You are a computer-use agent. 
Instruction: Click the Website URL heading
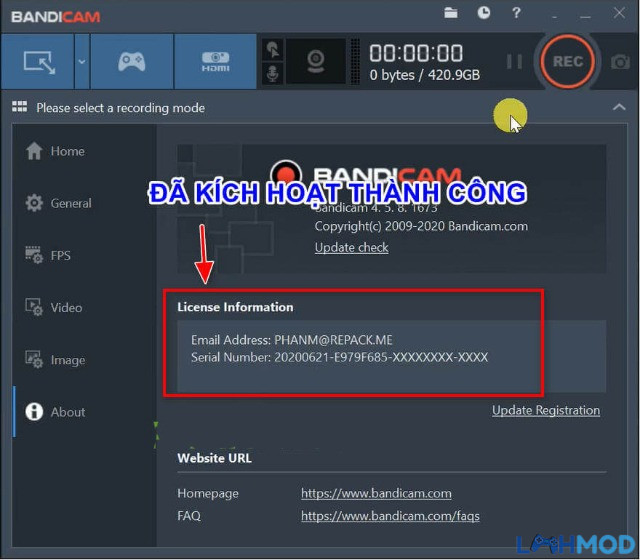(x=214, y=458)
